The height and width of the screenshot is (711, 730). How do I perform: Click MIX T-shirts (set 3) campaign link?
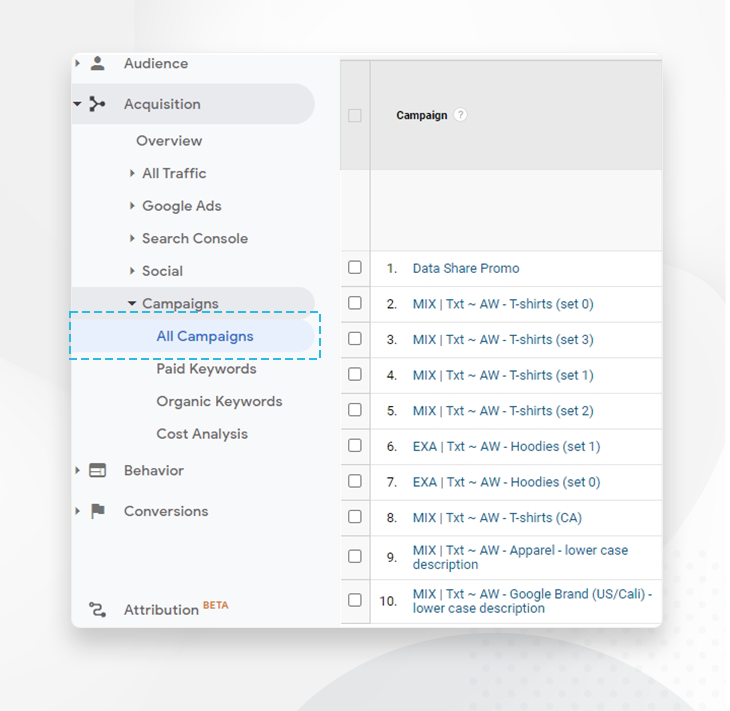pos(503,339)
